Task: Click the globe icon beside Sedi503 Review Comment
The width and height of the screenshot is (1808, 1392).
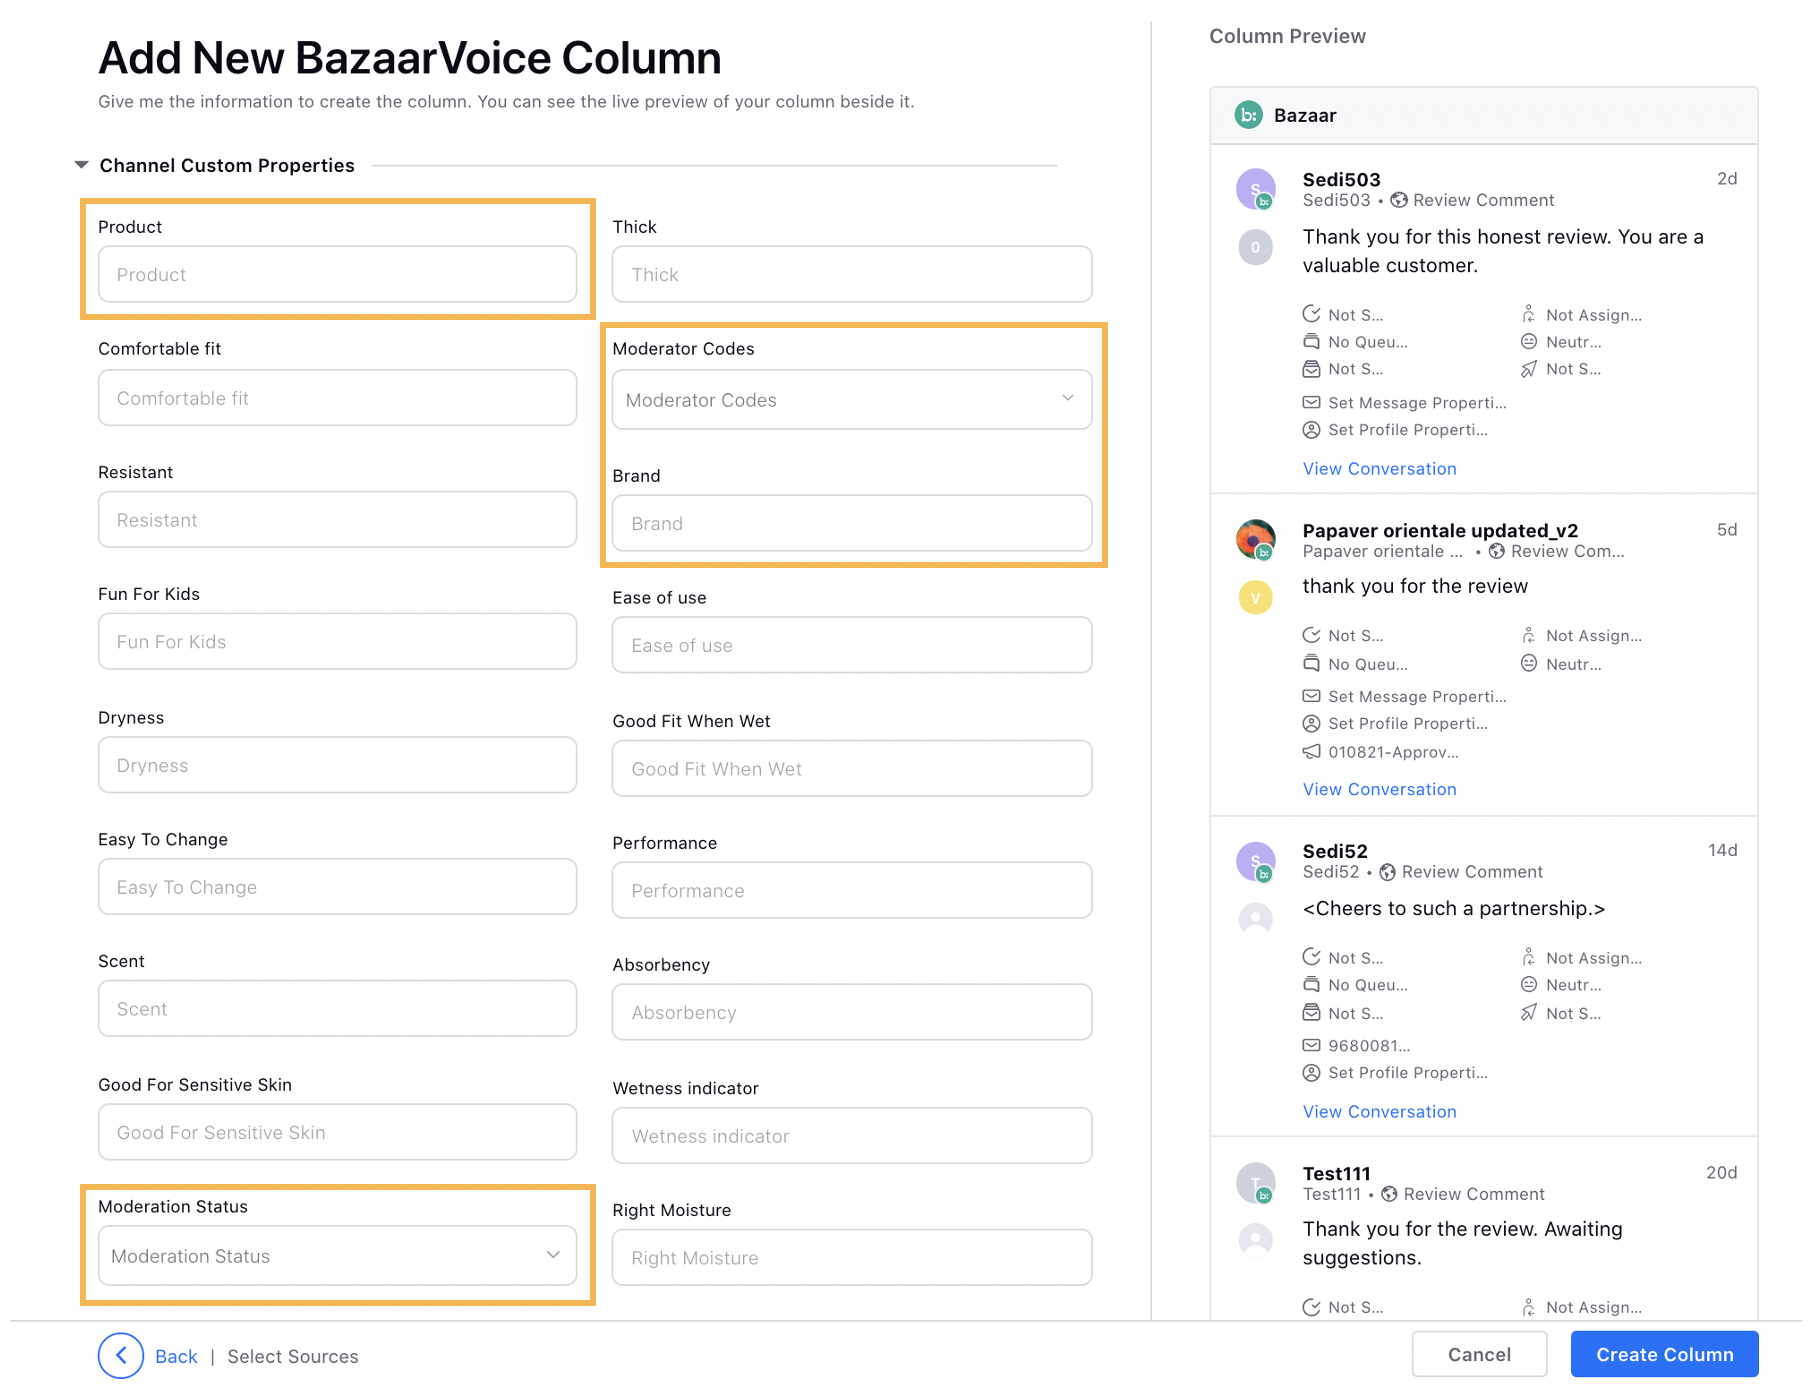Action: (1399, 200)
